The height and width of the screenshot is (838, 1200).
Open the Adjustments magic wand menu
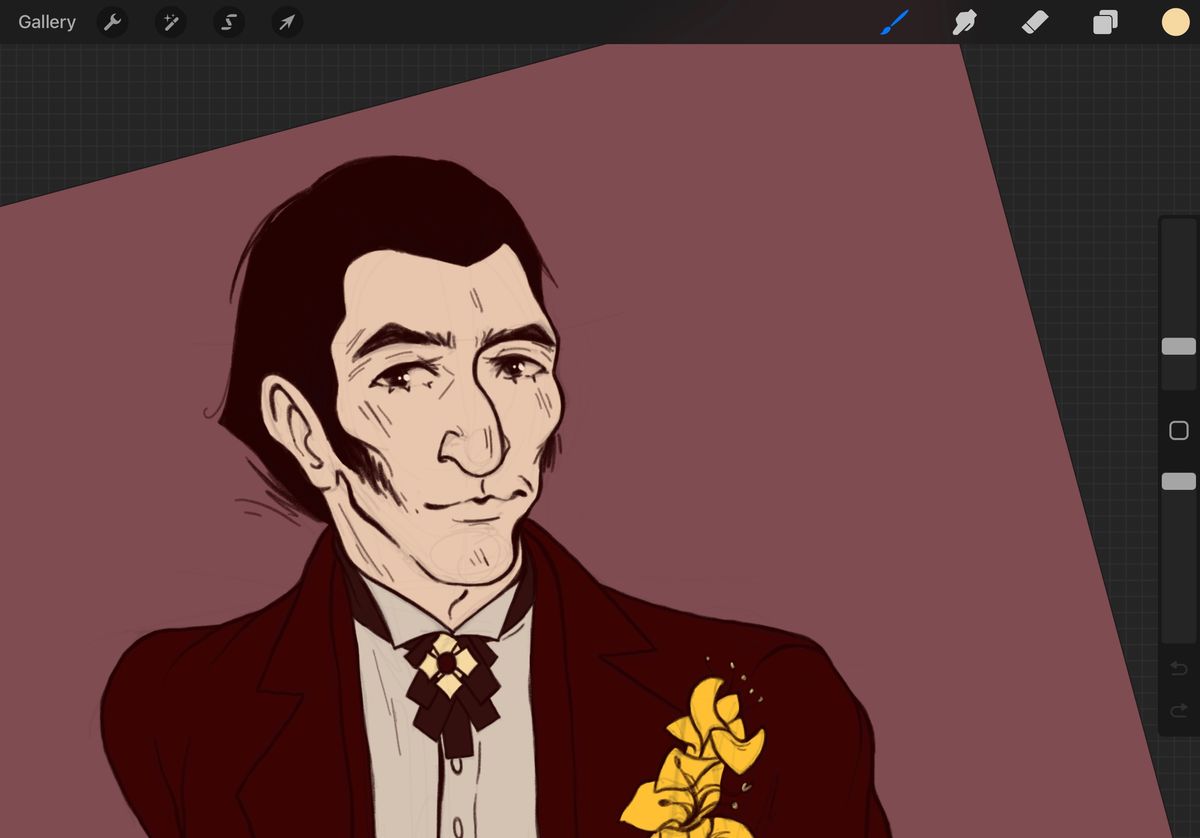(171, 22)
